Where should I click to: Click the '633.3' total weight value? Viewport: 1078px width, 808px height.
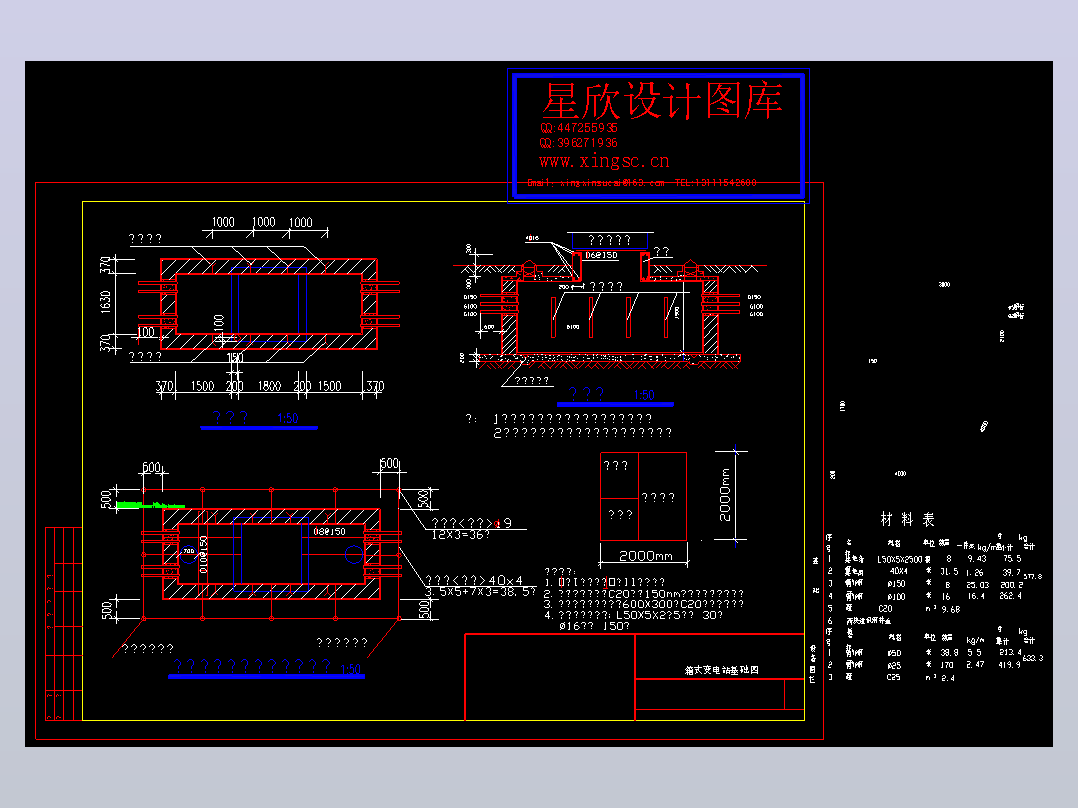click(1033, 658)
